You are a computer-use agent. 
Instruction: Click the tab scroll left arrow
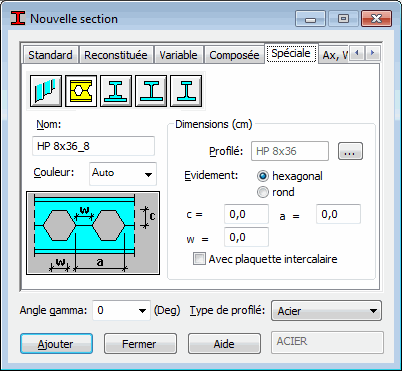(358, 53)
